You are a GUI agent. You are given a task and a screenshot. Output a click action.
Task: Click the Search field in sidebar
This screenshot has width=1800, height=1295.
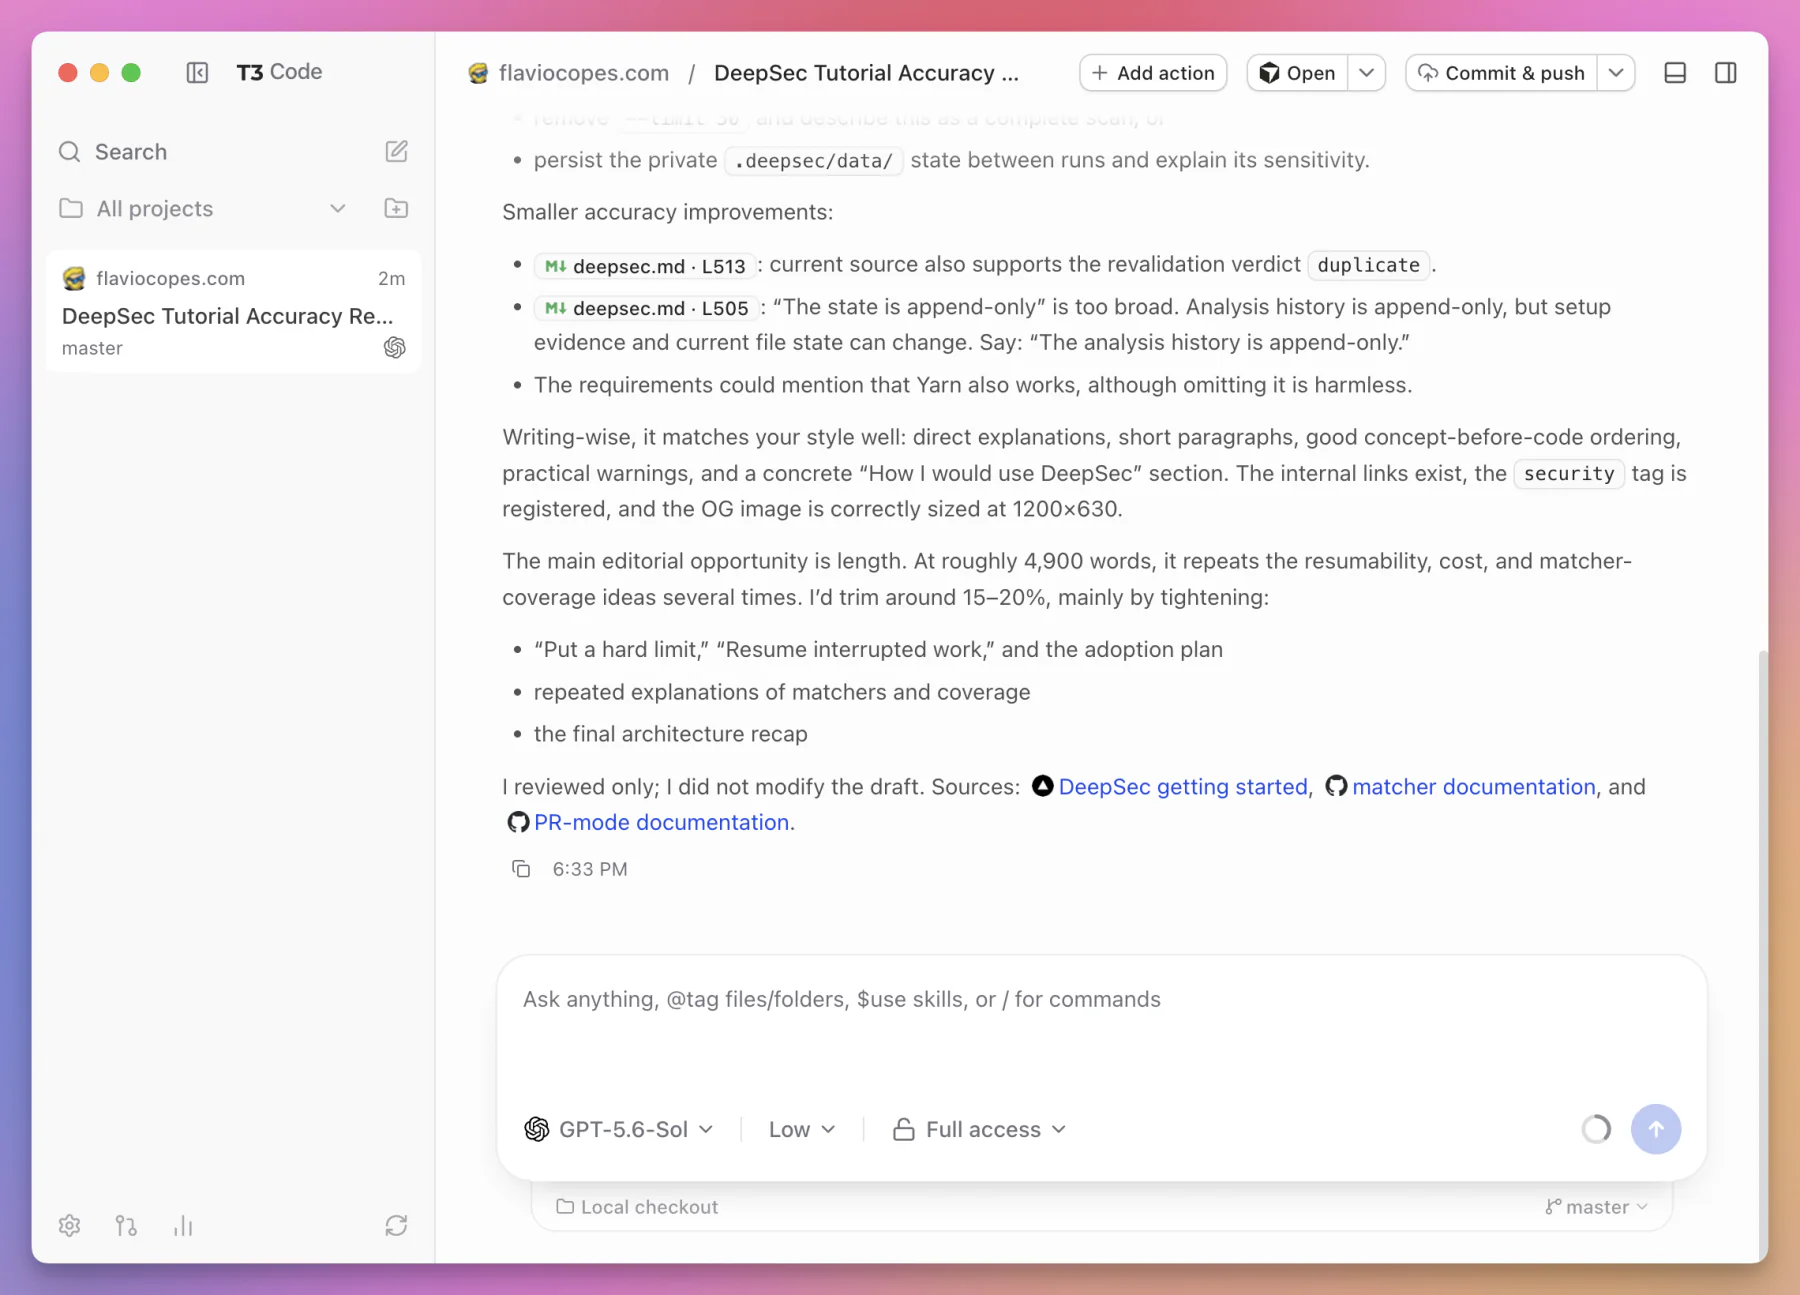(213, 152)
